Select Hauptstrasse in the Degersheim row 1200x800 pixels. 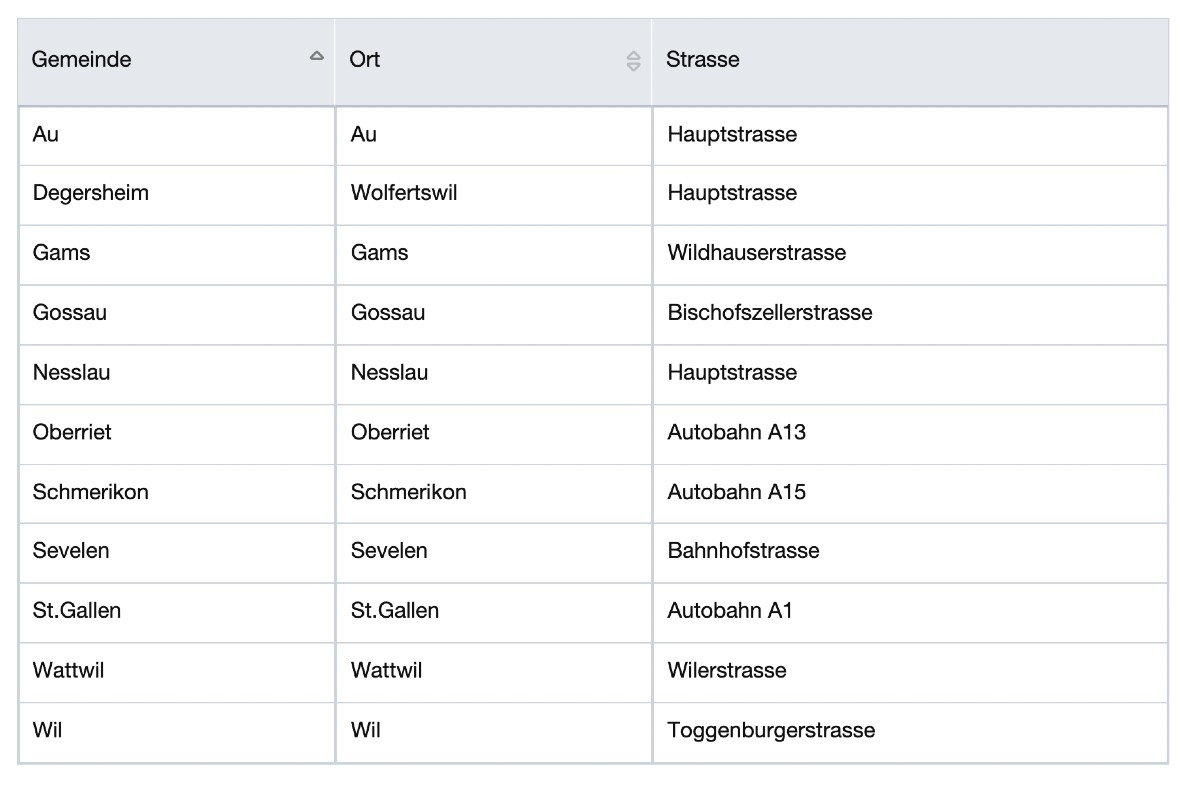[x=732, y=193]
